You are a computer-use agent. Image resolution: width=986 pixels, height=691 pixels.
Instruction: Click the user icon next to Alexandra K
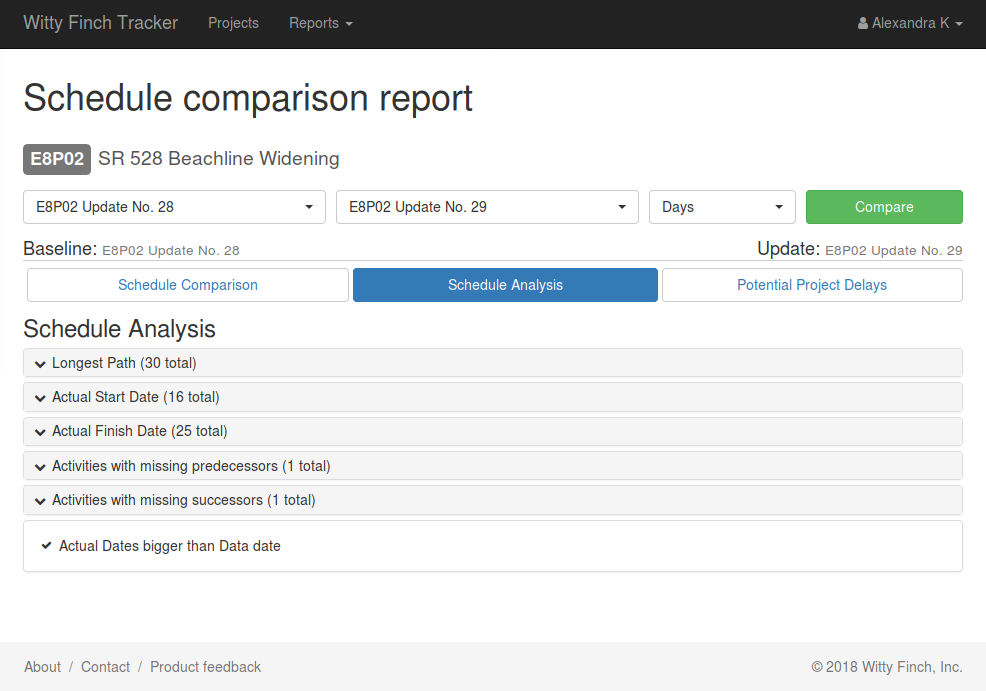point(861,22)
